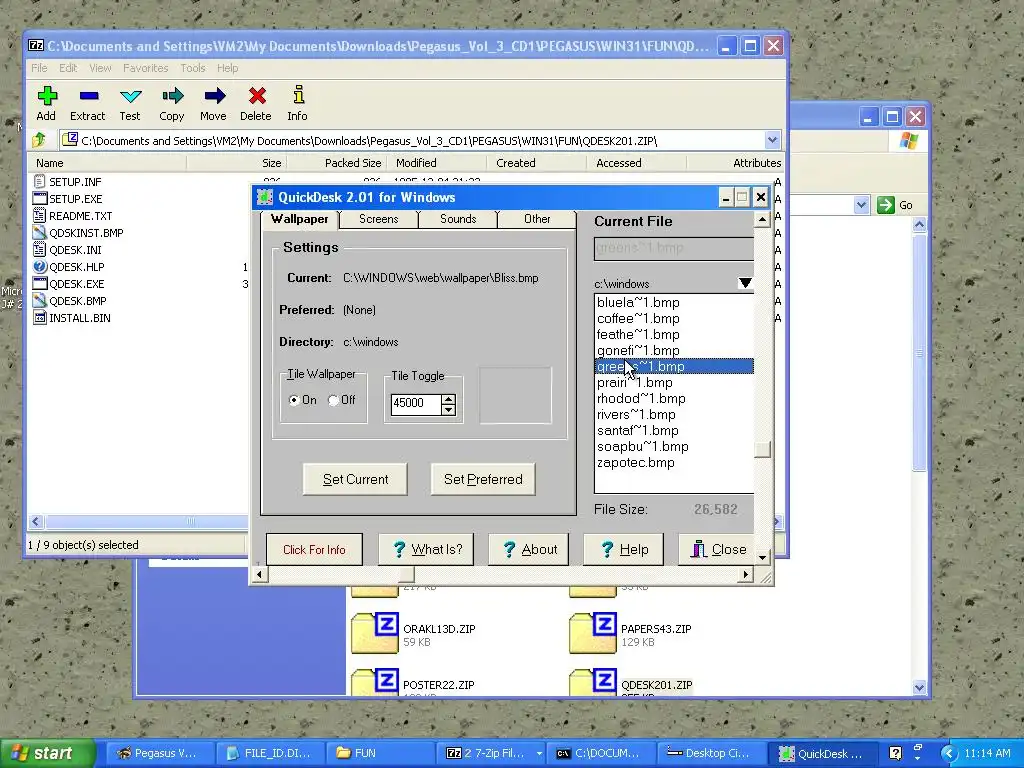Click the Add icon in 7-Zip toolbar
This screenshot has height=768, width=1024.
click(x=46, y=96)
